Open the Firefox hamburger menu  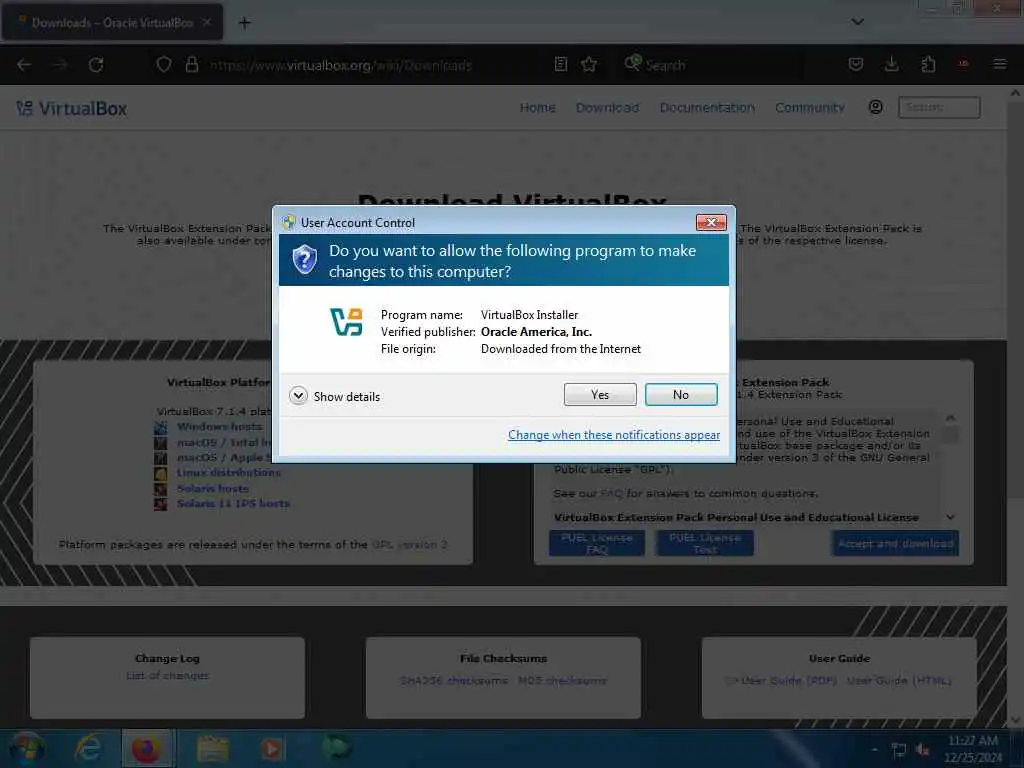[x=999, y=64]
